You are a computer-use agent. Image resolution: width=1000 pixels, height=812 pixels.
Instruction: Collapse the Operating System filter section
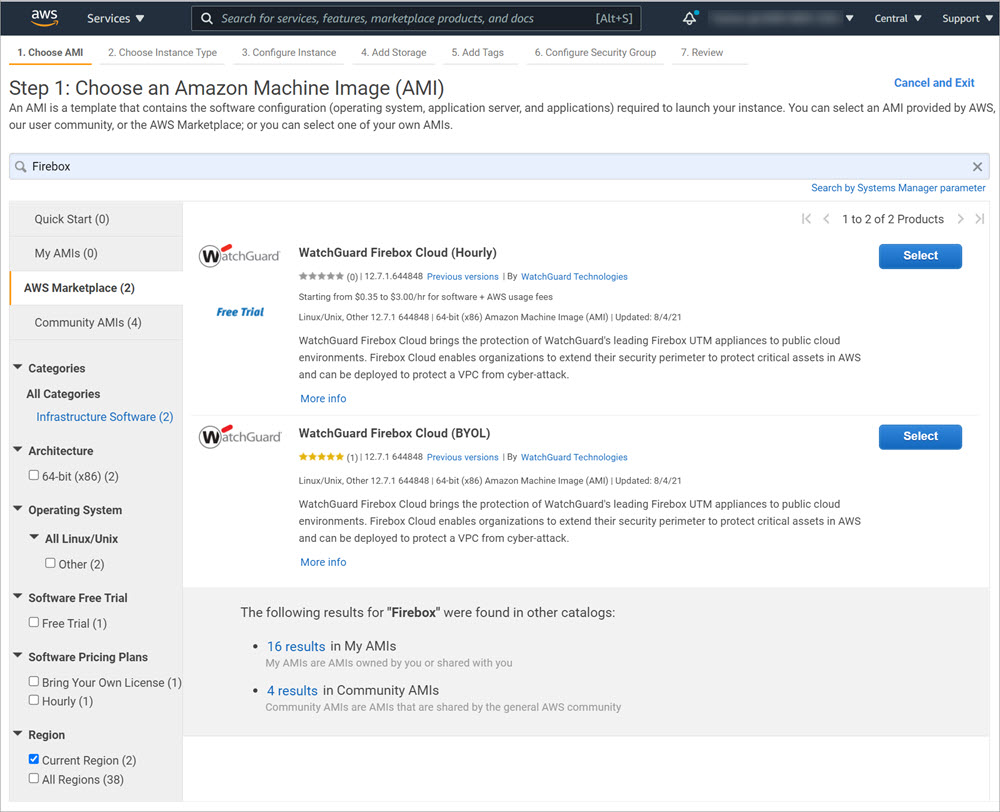click(x=16, y=510)
